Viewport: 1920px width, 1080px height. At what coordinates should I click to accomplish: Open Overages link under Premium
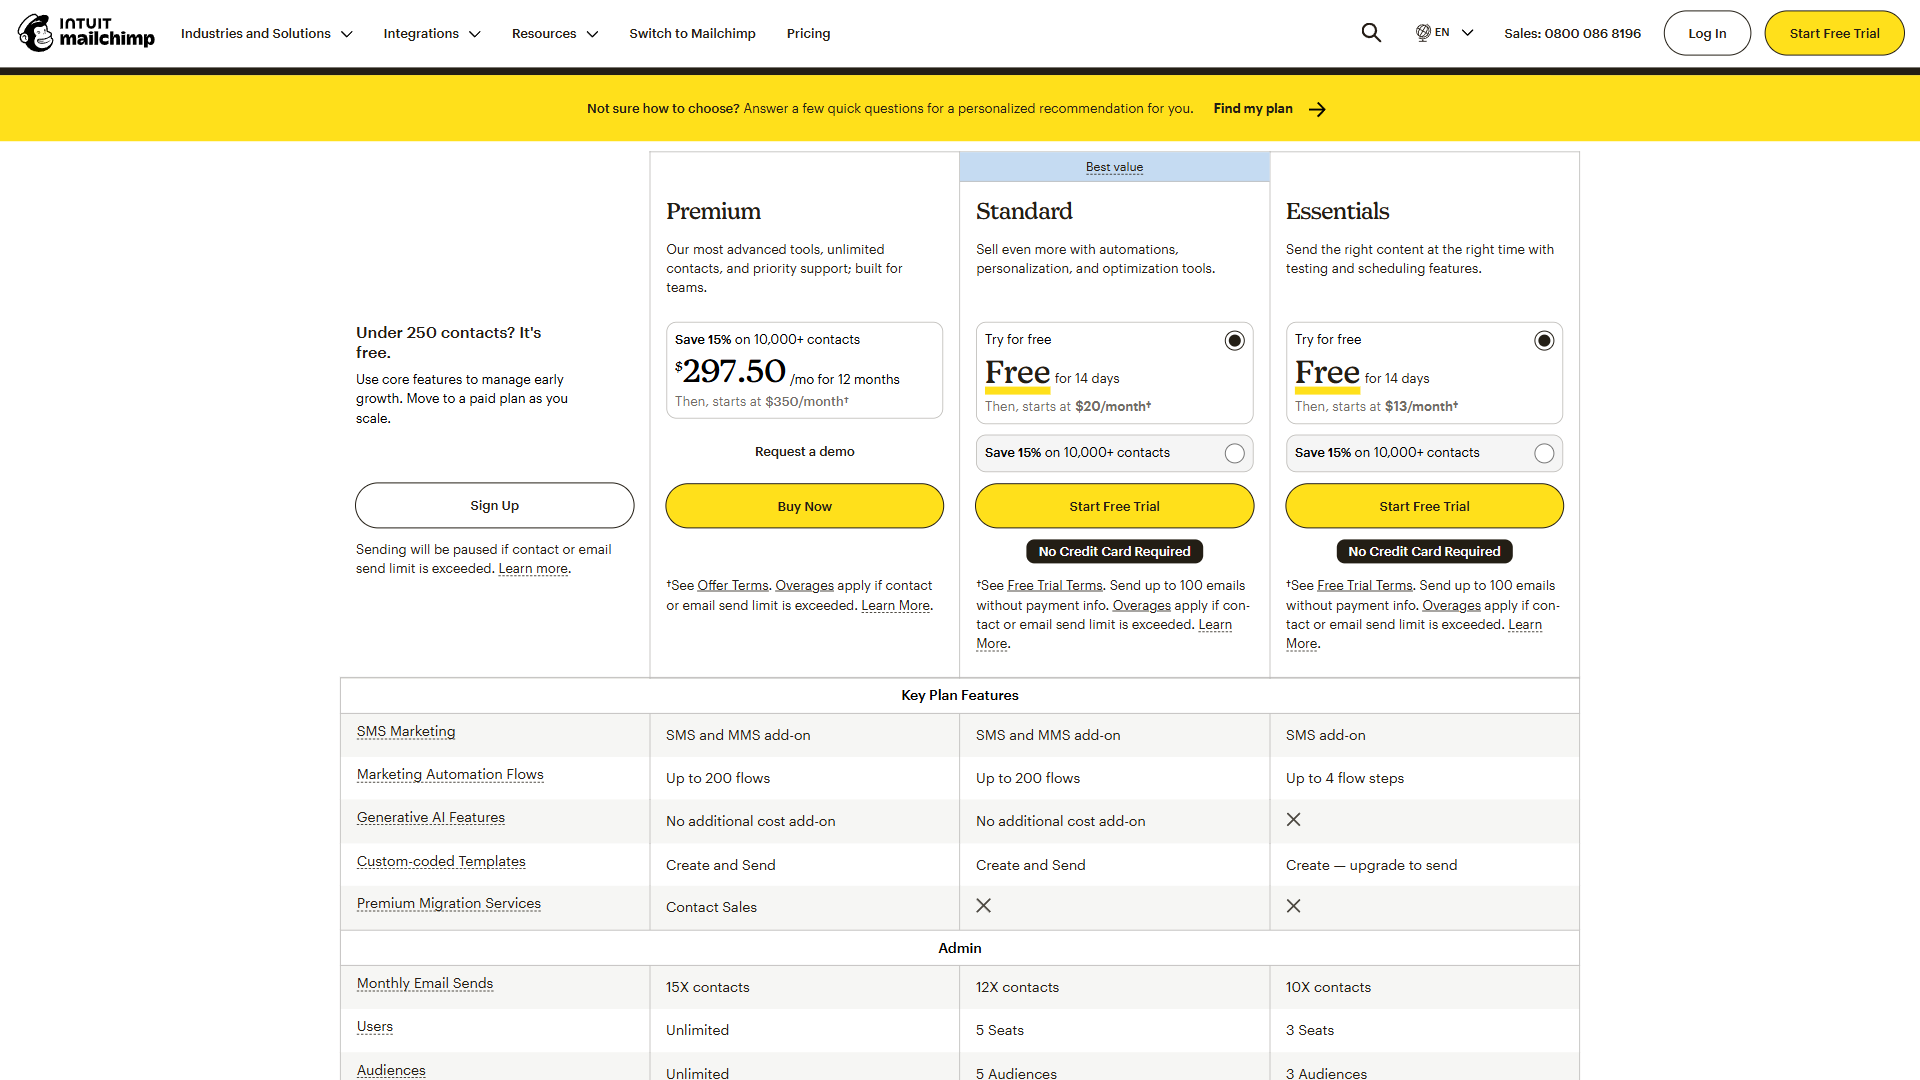(x=804, y=586)
